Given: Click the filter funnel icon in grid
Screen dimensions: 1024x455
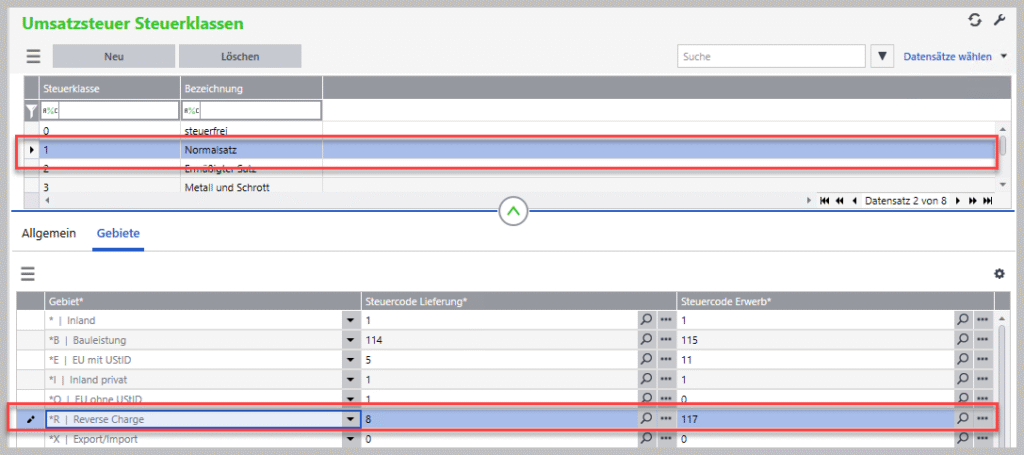Looking at the screenshot, I should pyautogui.click(x=31, y=110).
